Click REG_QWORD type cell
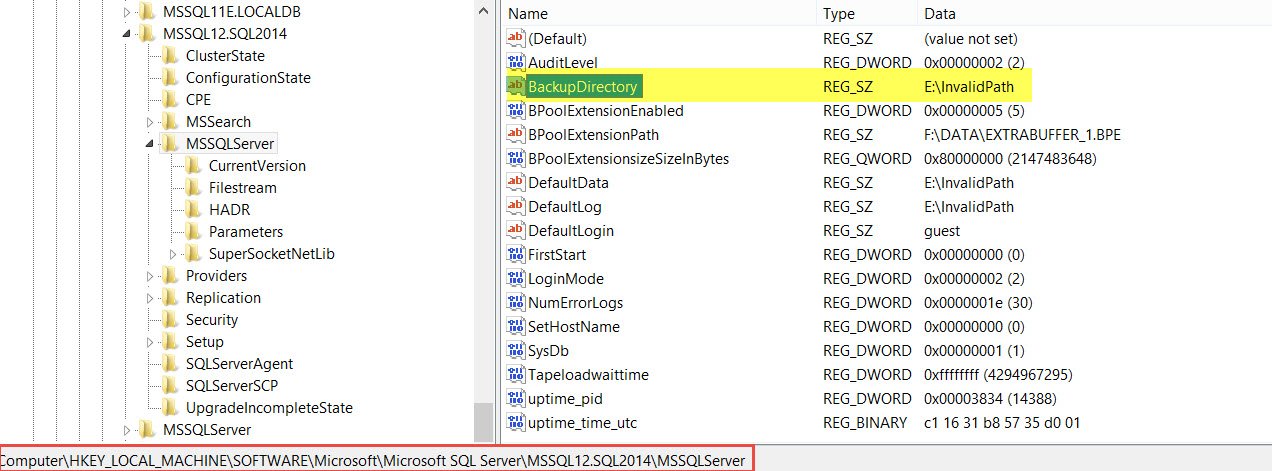The height and width of the screenshot is (471, 1272). tap(867, 159)
